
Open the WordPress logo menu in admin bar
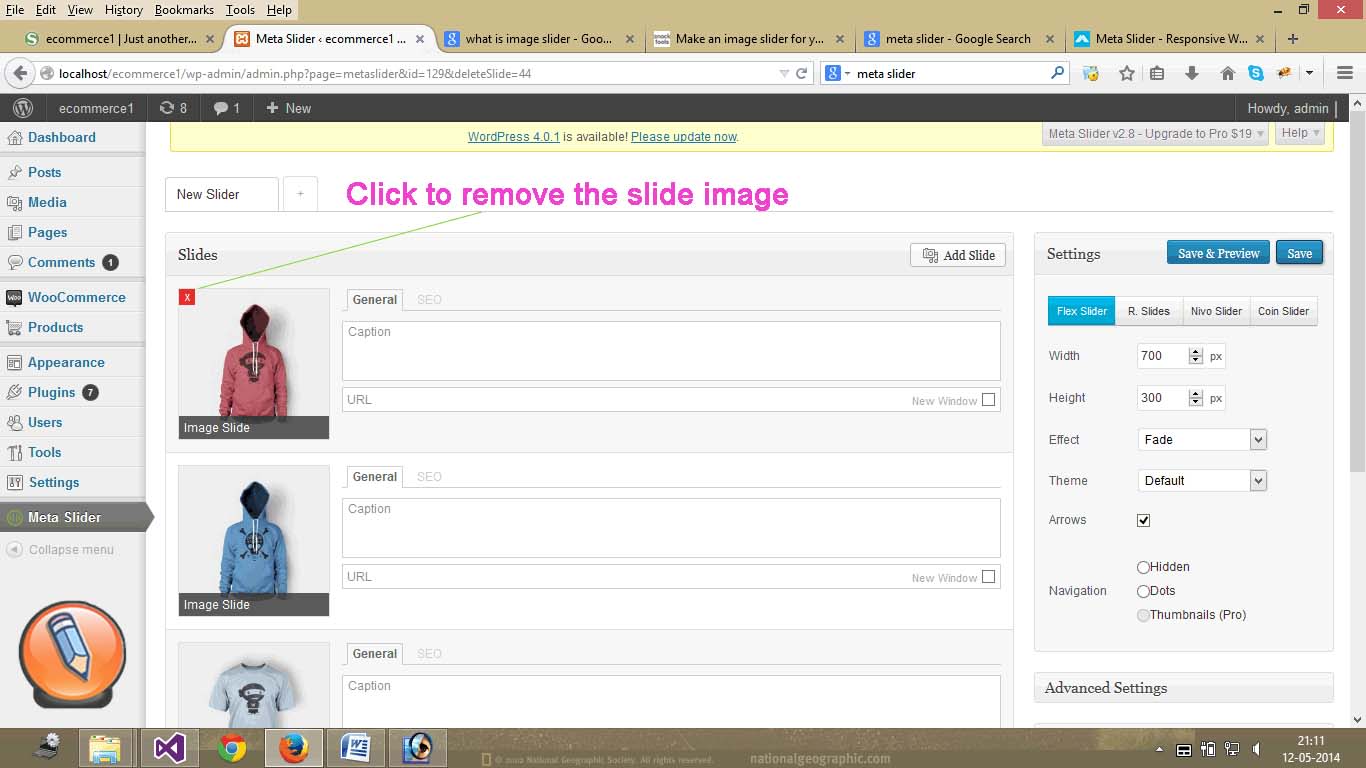pyautogui.click(x=23, y=108)
